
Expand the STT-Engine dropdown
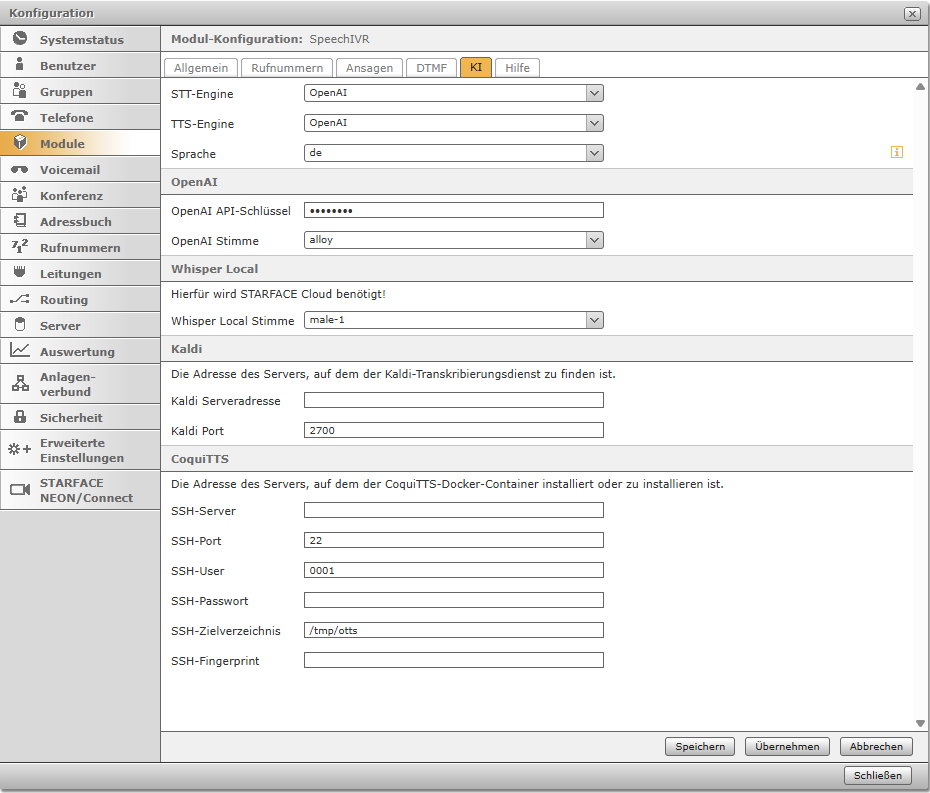594,93
